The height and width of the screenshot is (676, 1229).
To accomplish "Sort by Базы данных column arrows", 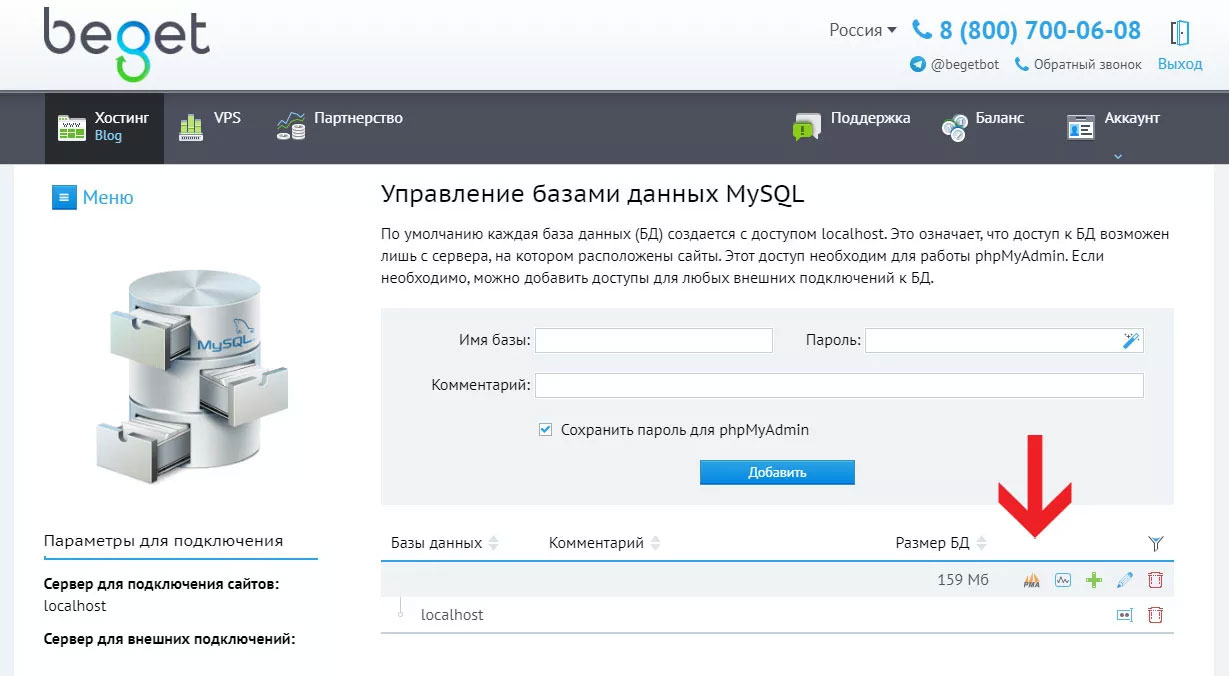I will click(493, 543).
